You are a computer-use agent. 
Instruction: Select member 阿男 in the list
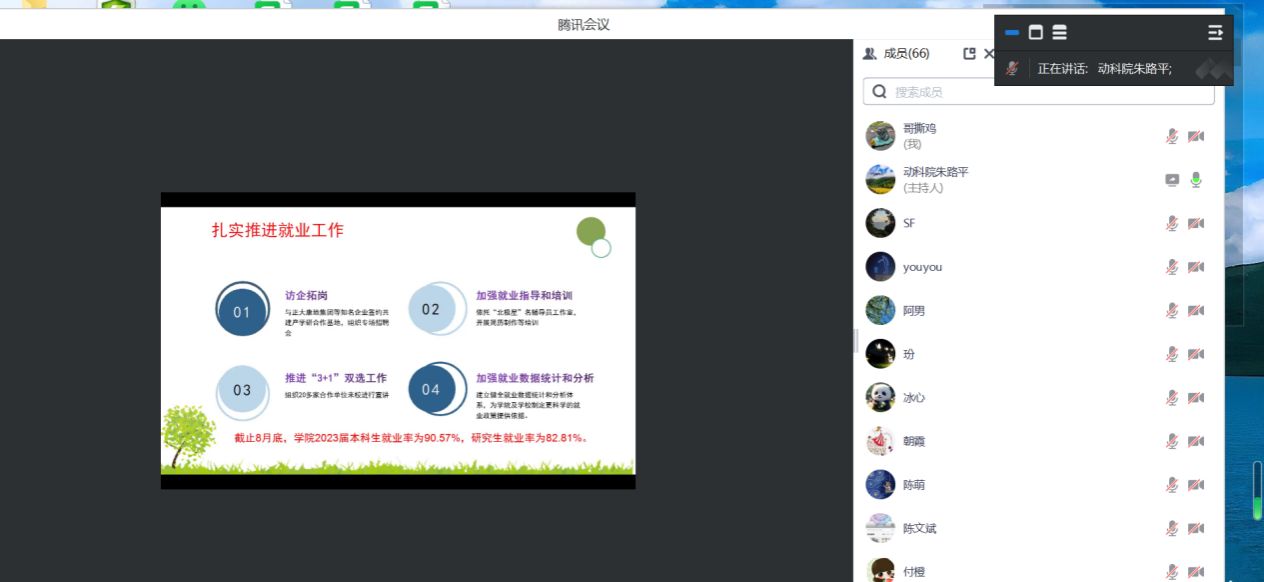click(x=914, y=311)
